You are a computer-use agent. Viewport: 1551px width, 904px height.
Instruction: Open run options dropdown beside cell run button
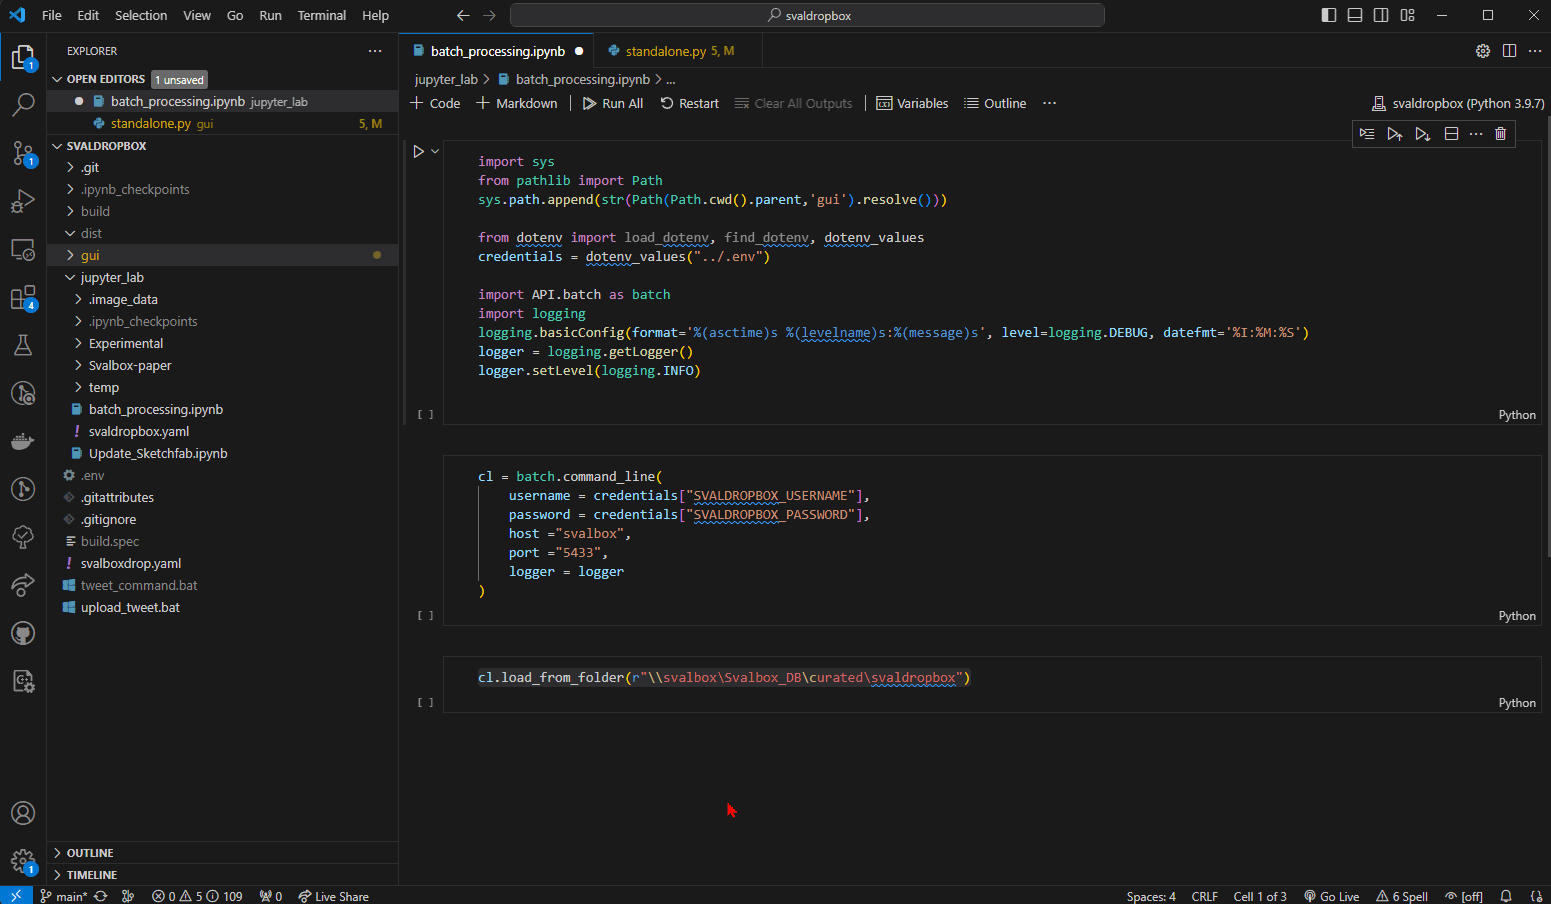click(435, 151)
